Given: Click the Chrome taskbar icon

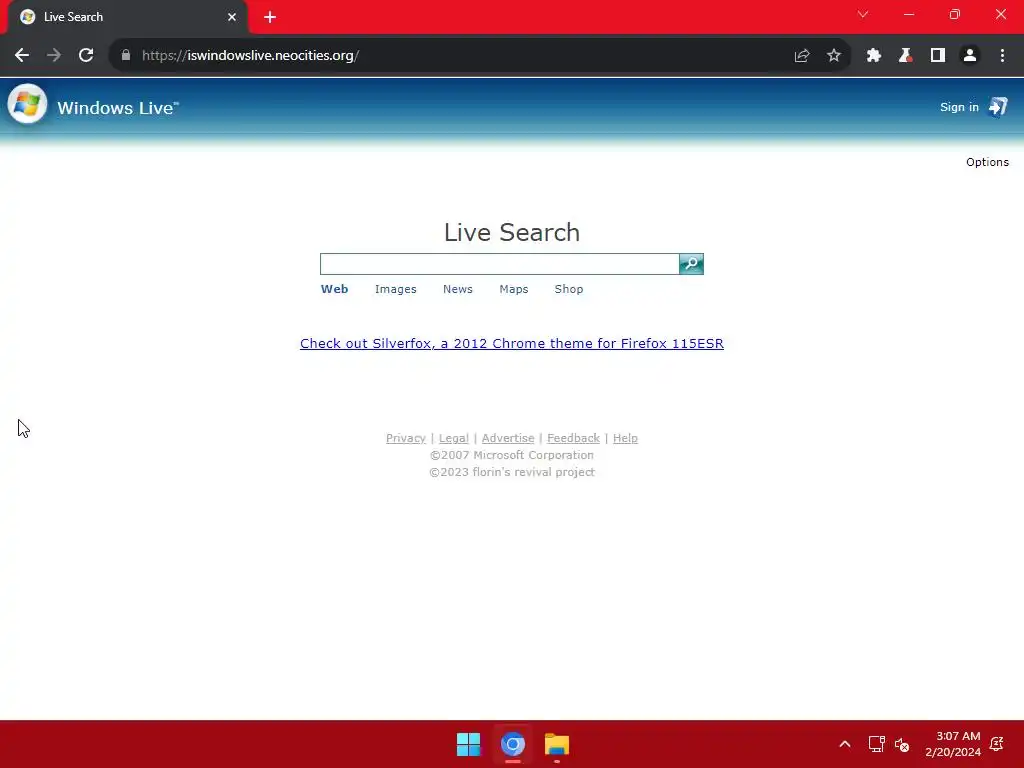Looking at the screenshot, I should click(x=513, y=744).
